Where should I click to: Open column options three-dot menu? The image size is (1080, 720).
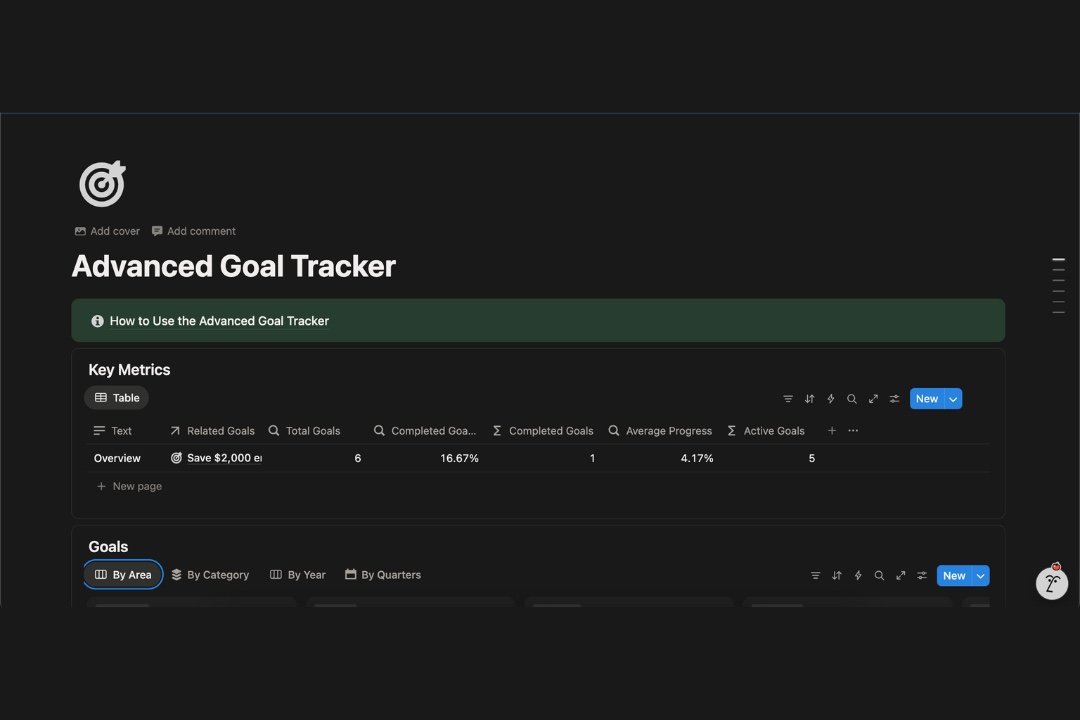pyautogui.click(x=853, y=431)
